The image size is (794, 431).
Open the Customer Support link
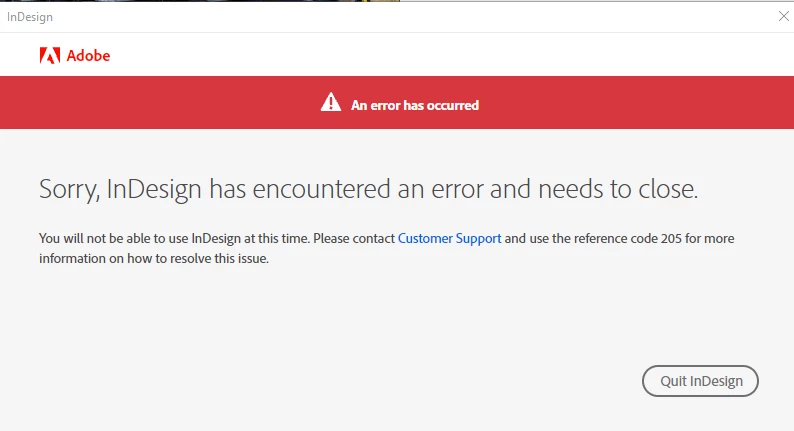[449, 238]
